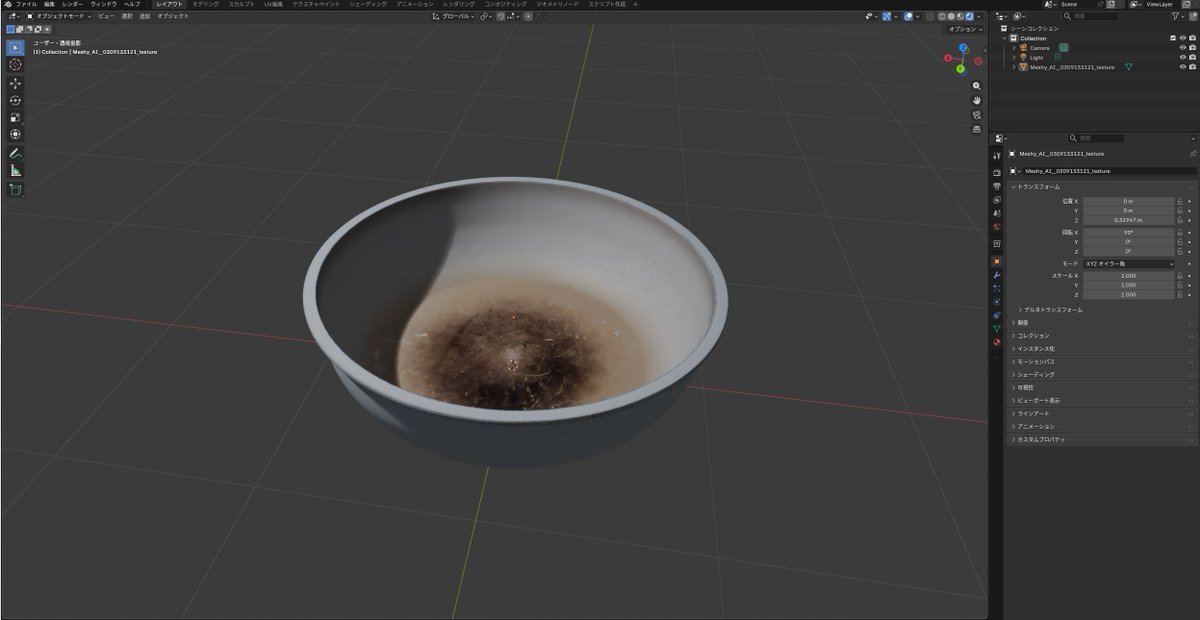Image resolution: width=1200 pixels, height=620 pixels.
Task: Open the viewport Object menu
Action: click(x=173, y=16)
